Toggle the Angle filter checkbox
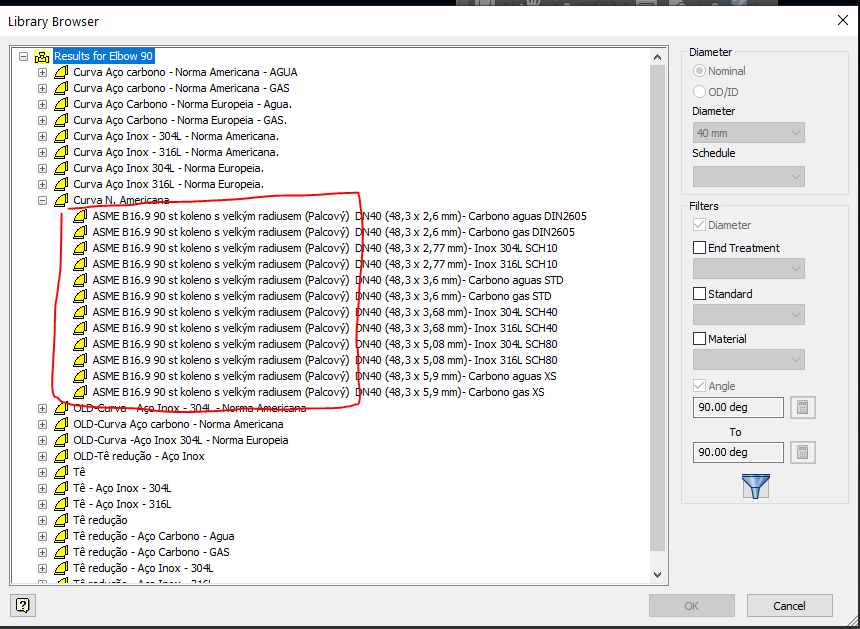860x629 pixels. [699, 386]
